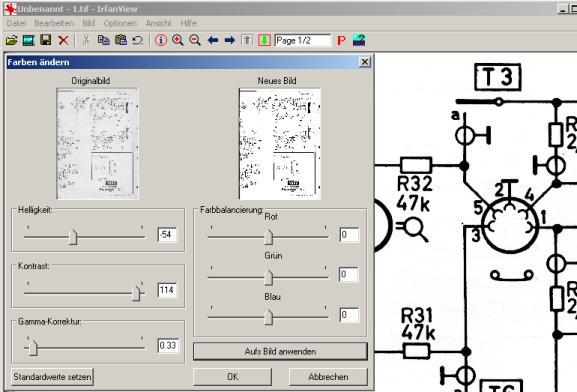
Task: Click the Standardwerte setzen button
Action: coord(52,377)
